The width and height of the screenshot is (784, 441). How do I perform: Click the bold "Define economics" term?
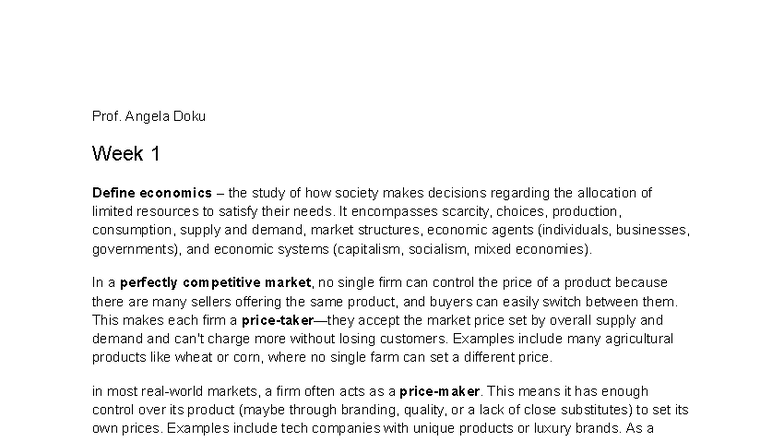(151, 192)
